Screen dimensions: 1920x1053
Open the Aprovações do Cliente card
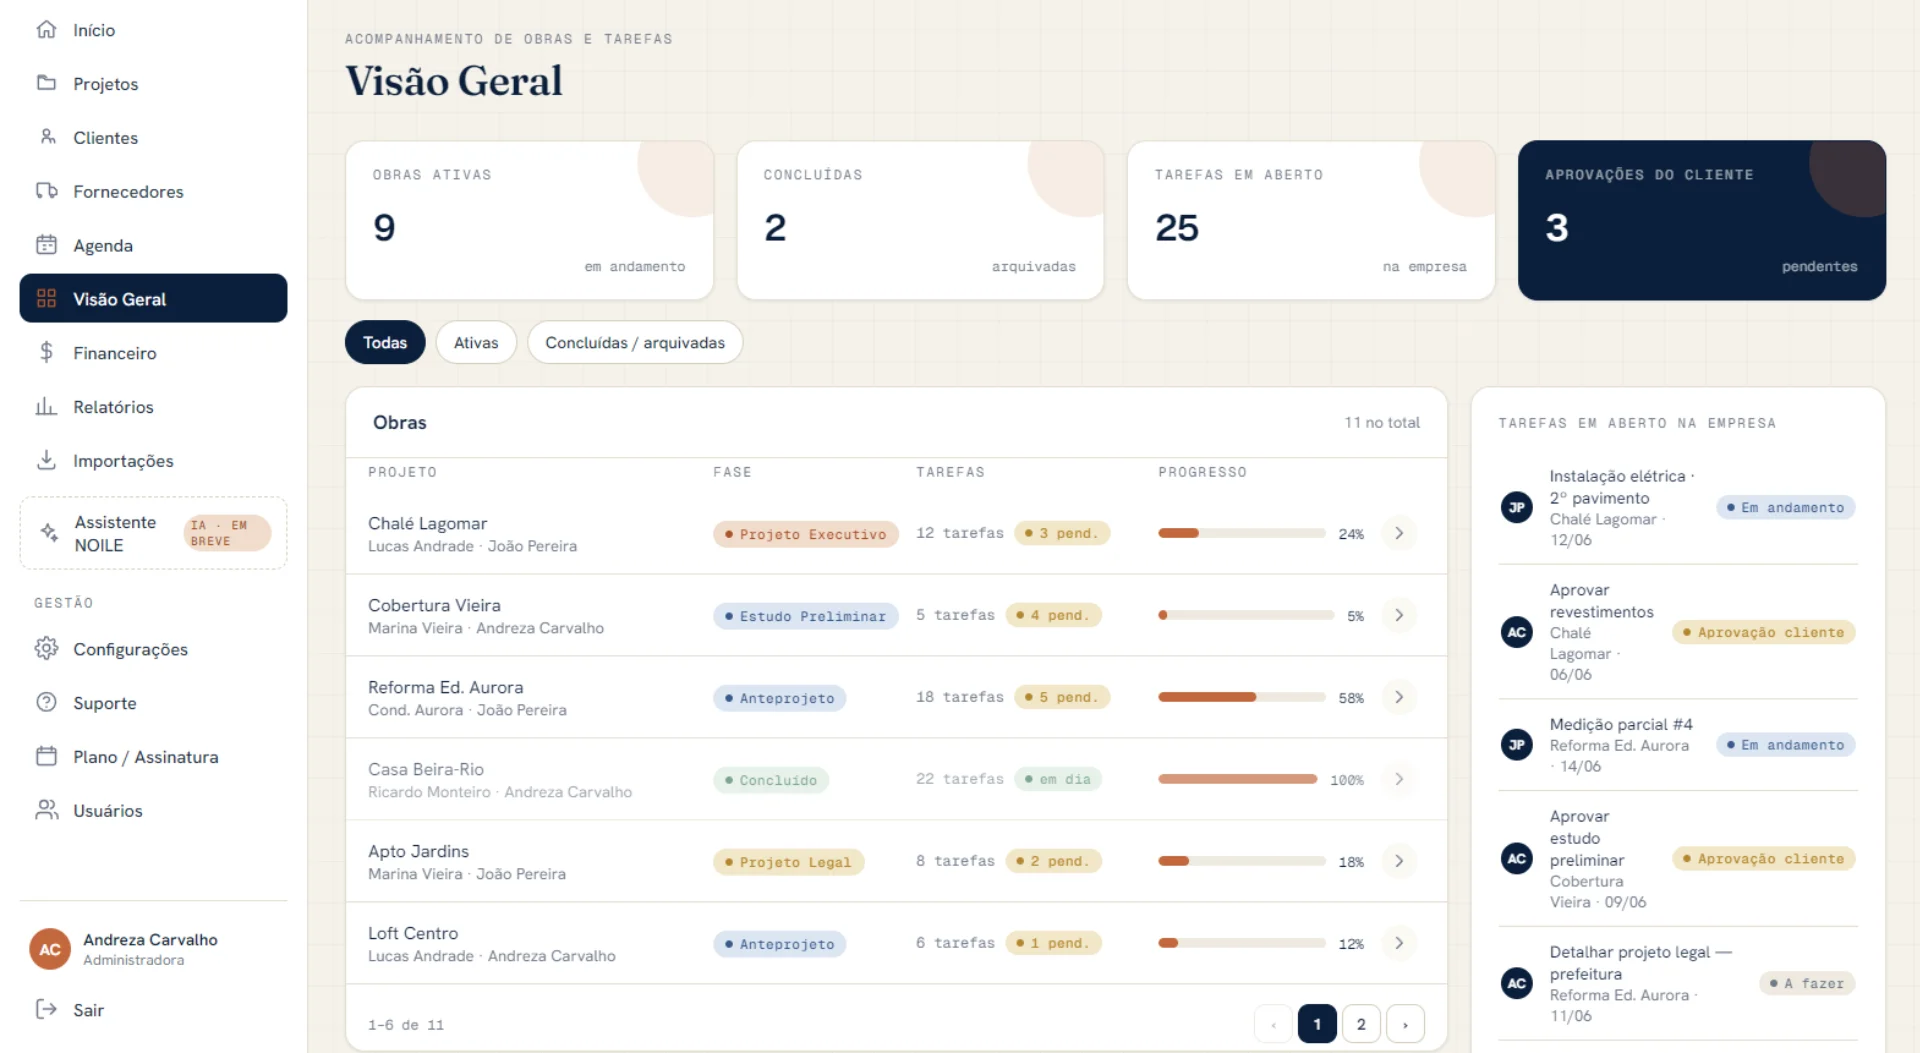(x=1702, y=220)
